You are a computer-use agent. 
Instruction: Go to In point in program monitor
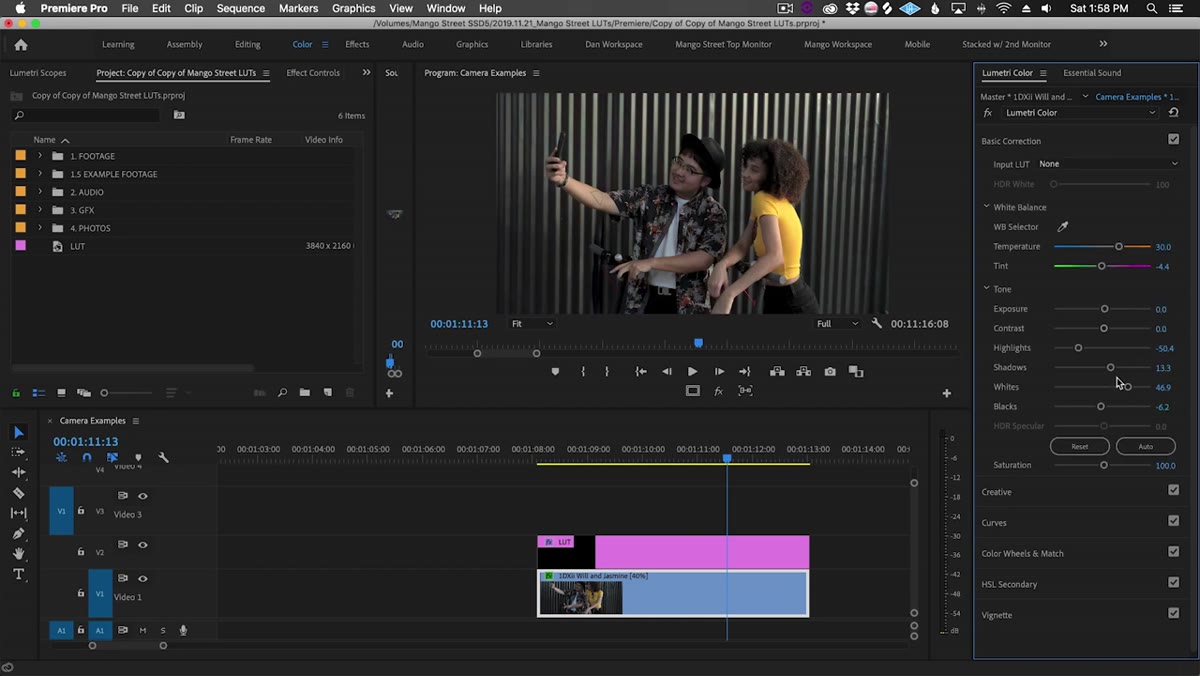point(641,371)
